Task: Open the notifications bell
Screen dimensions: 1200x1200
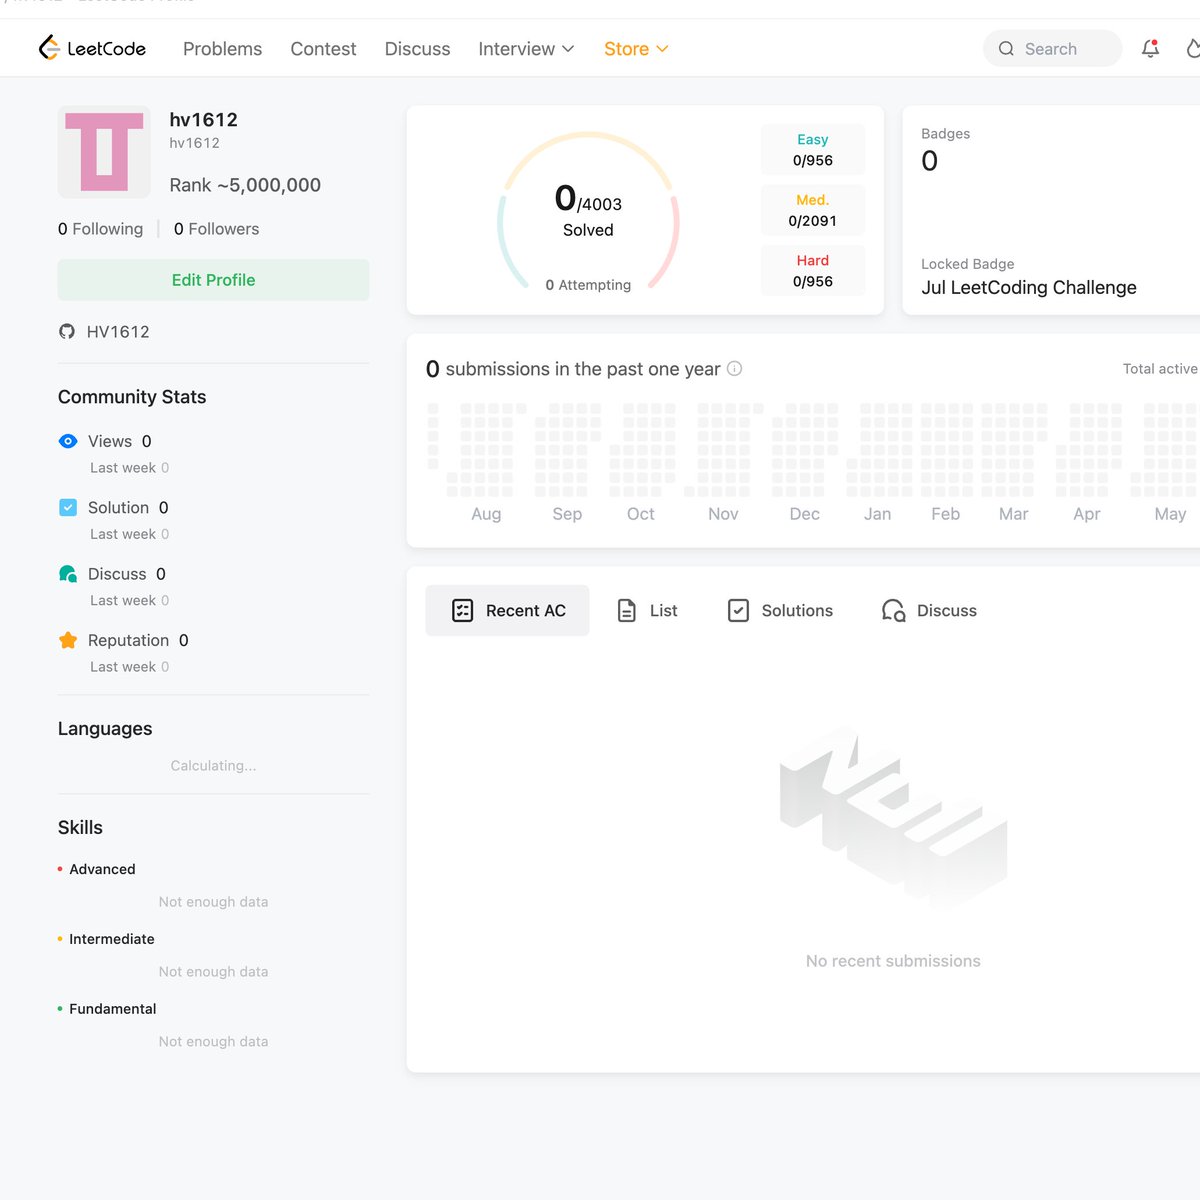Action: pyautogui.click(x=1150, y=48)
